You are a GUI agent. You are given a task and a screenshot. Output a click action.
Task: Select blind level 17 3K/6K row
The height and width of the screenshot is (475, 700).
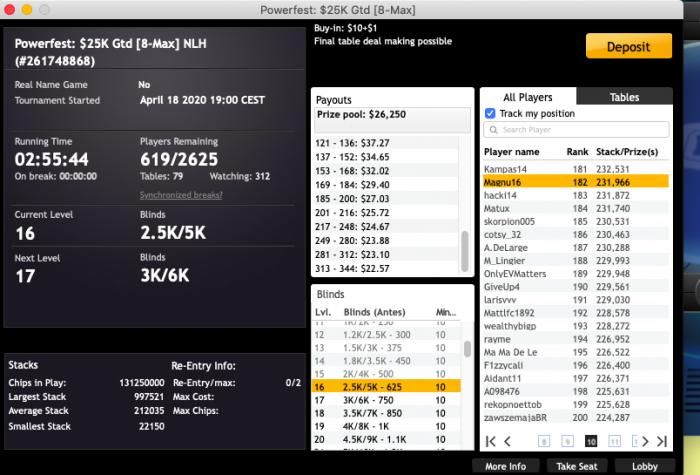386,400
